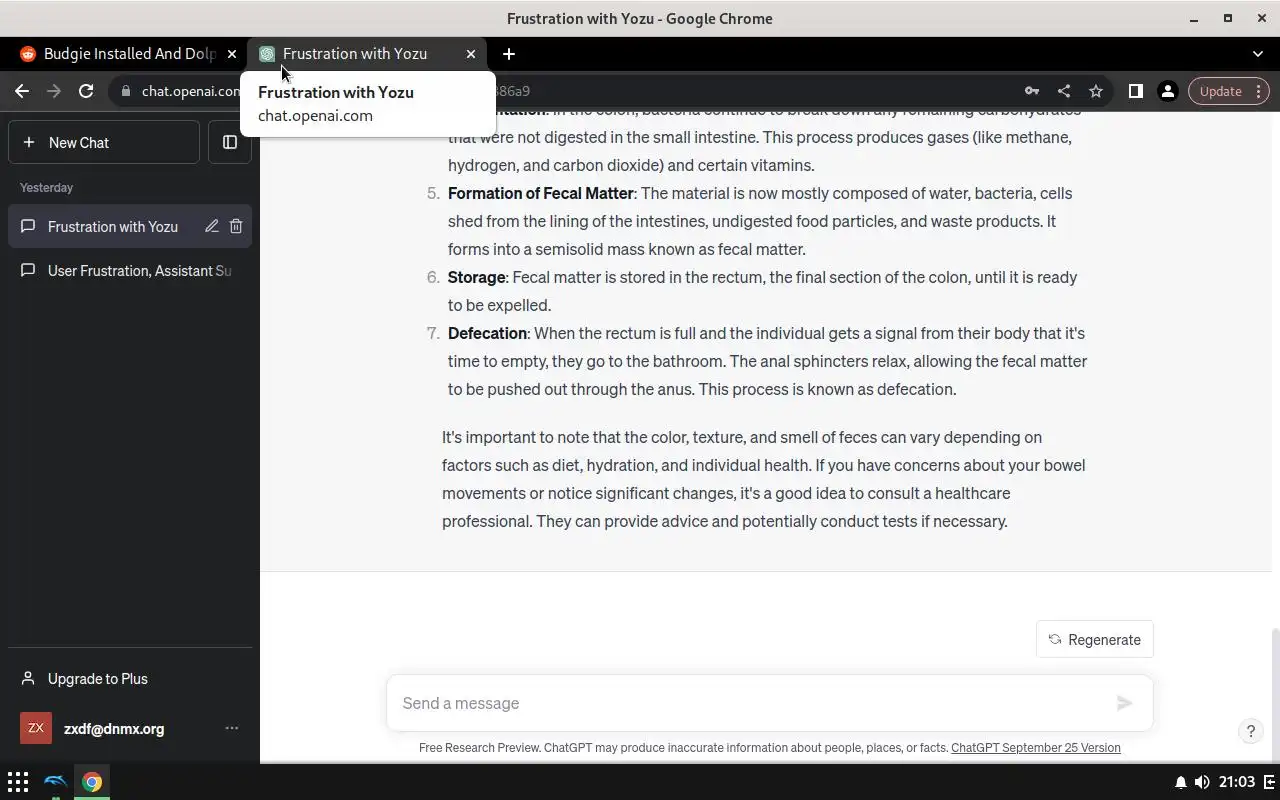
Task: Click the address bar URL chat.openai.com
Action: coord(191,91)
